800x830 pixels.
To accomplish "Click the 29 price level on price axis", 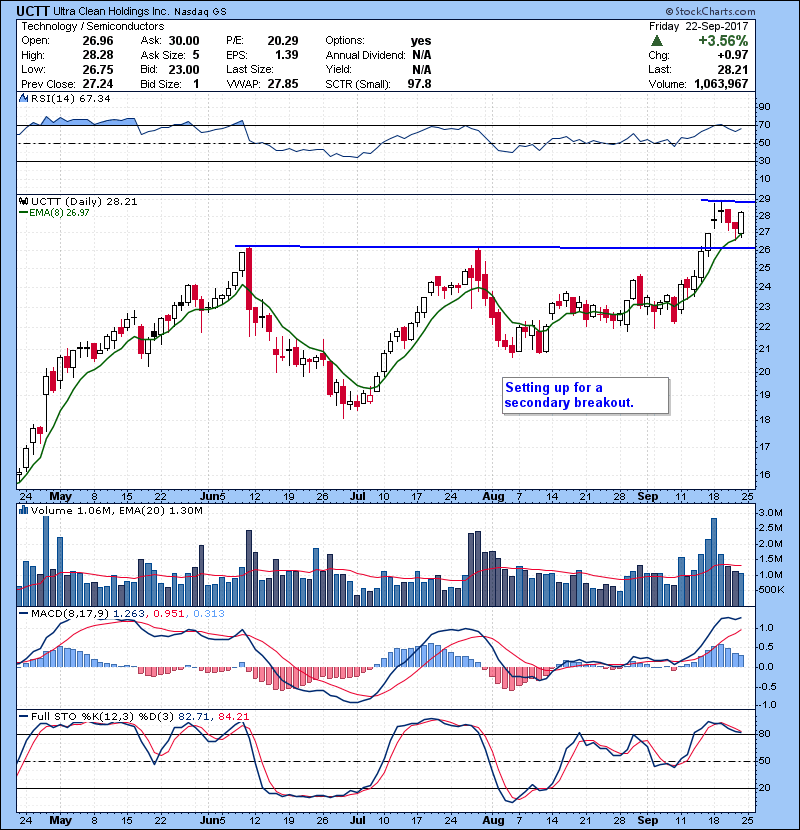I will pyautogui.click(x=765, y=199).
